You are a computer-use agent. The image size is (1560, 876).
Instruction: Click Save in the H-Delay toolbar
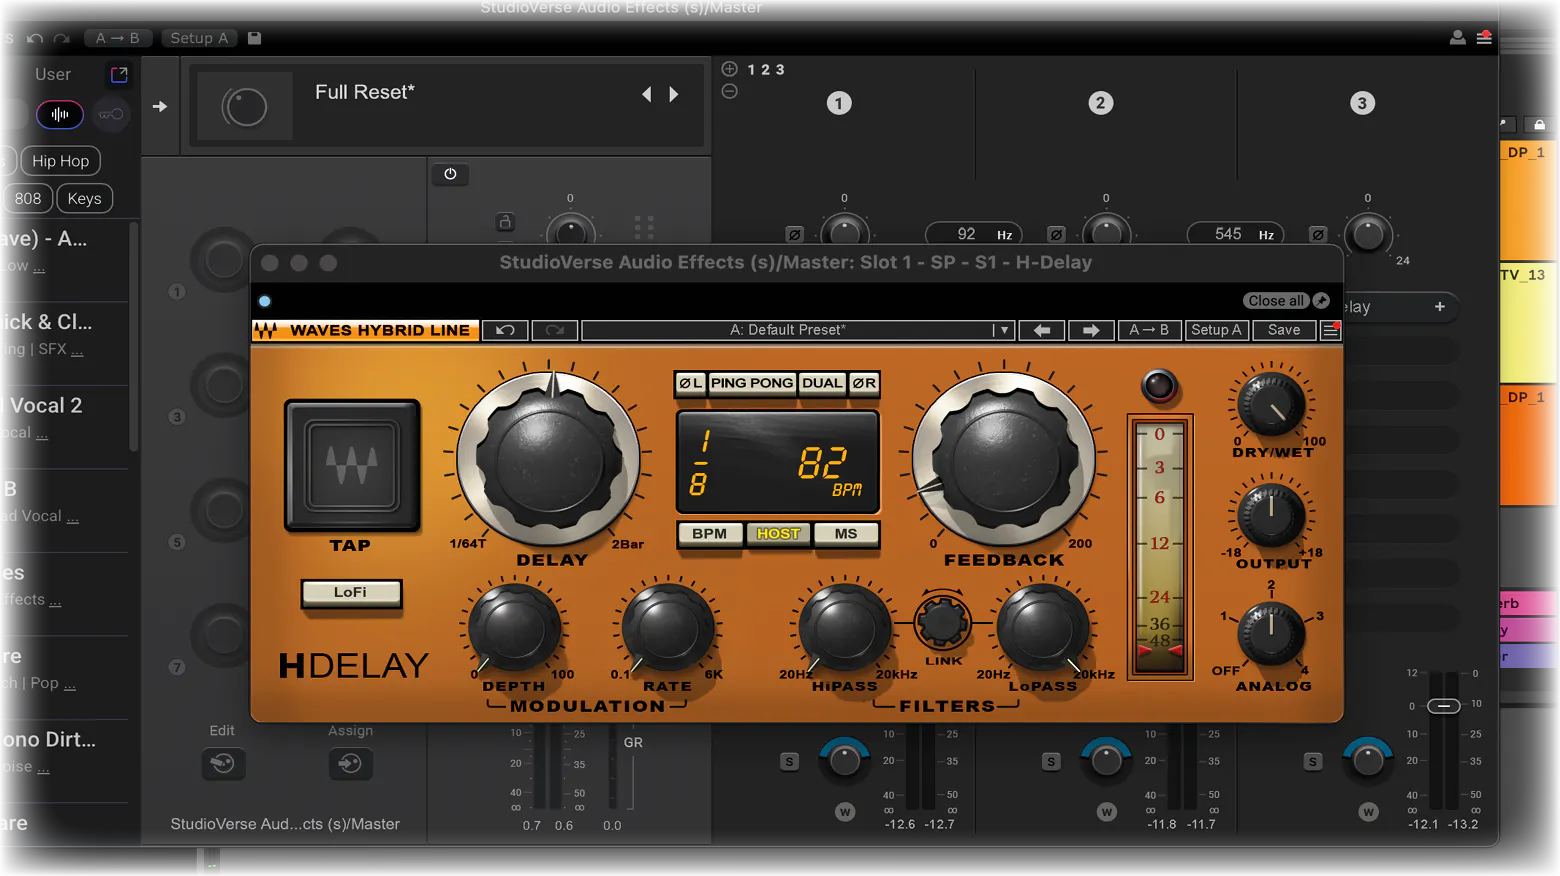pos(1284,330)
